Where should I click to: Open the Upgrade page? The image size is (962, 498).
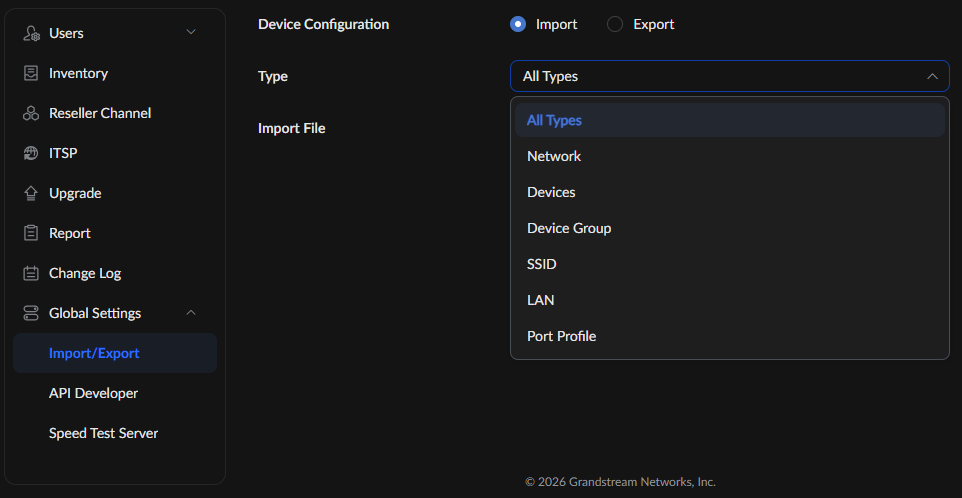[115, 193]
